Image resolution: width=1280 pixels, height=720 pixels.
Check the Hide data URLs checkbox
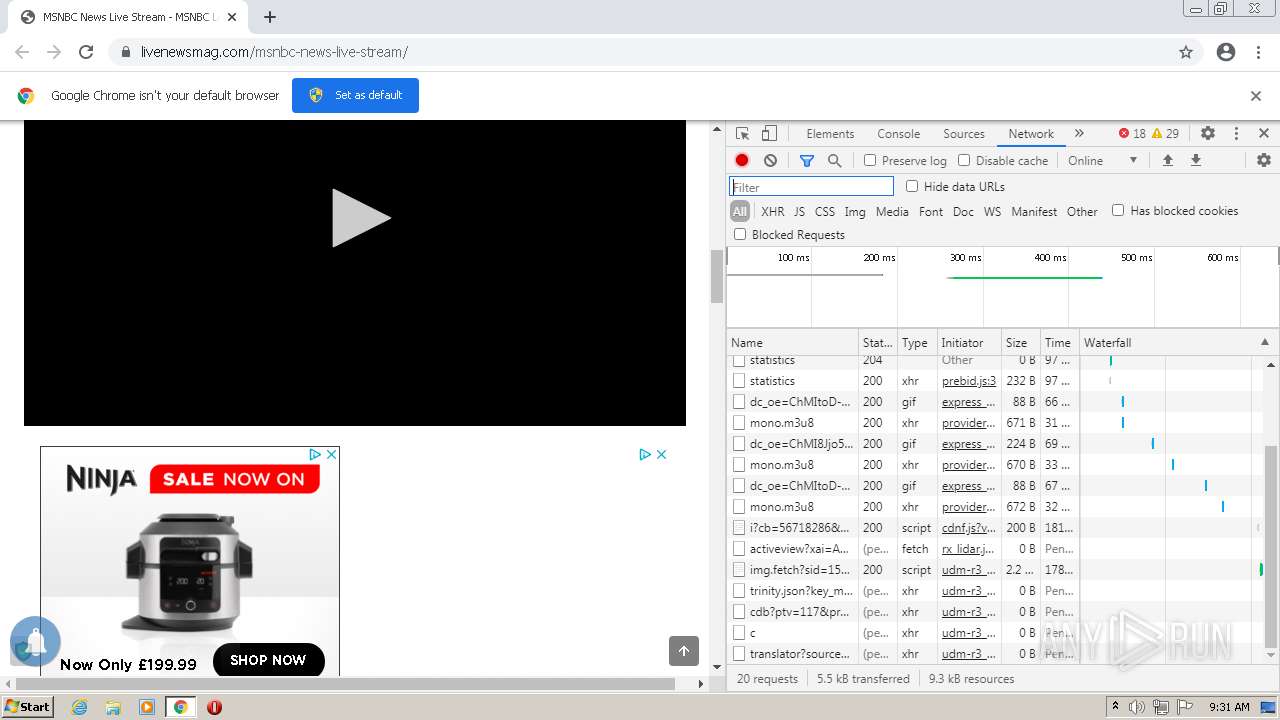coord(912,186)
